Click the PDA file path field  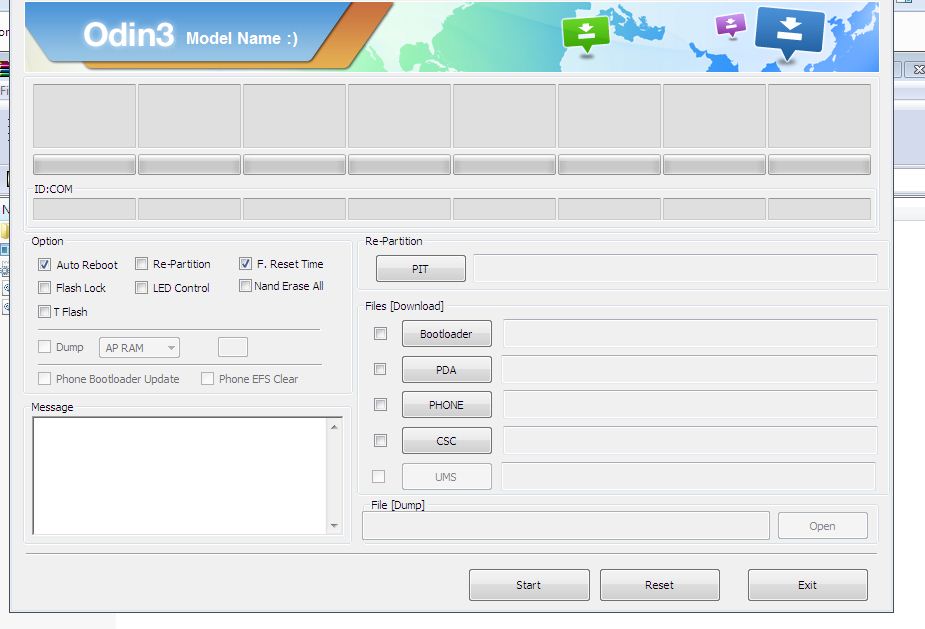[690, 369]
